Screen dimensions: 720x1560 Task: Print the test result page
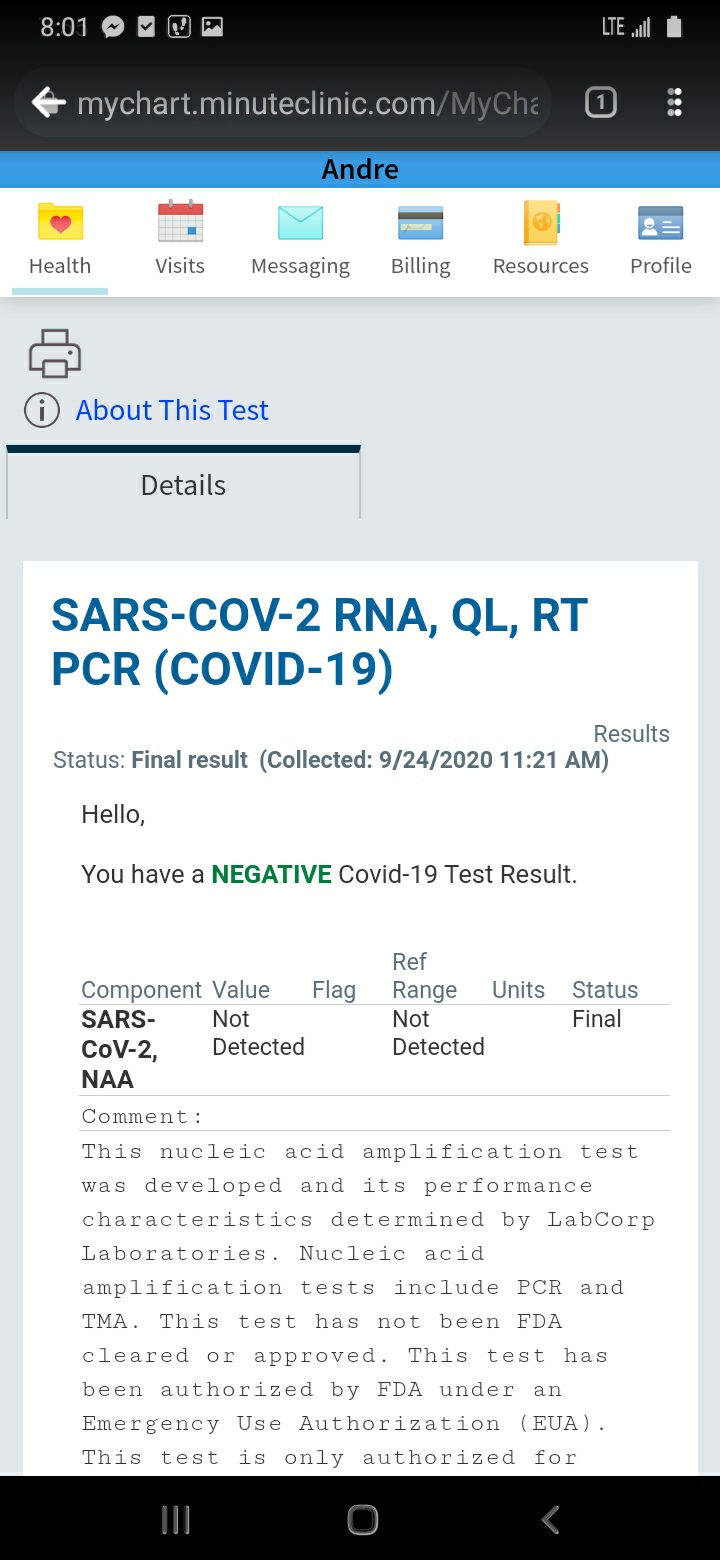pyautogui.click(x=55, y=353)
